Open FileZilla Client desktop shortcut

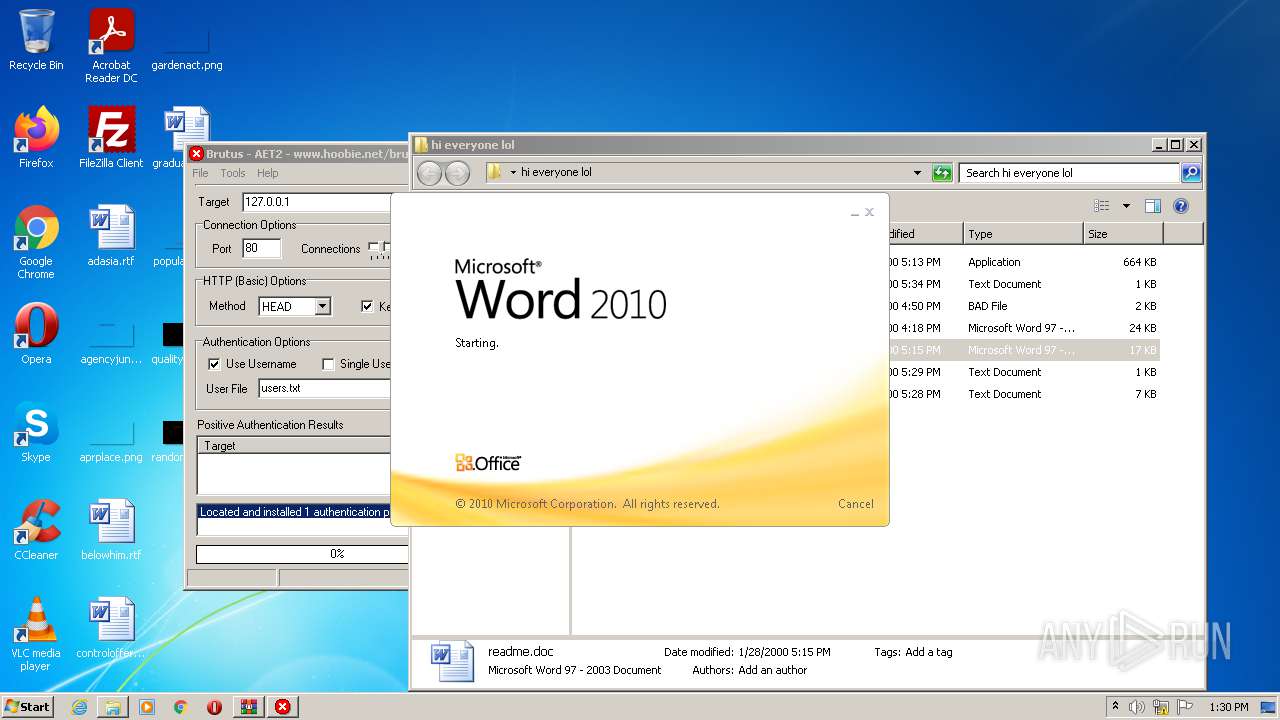[x=111, y=138]
